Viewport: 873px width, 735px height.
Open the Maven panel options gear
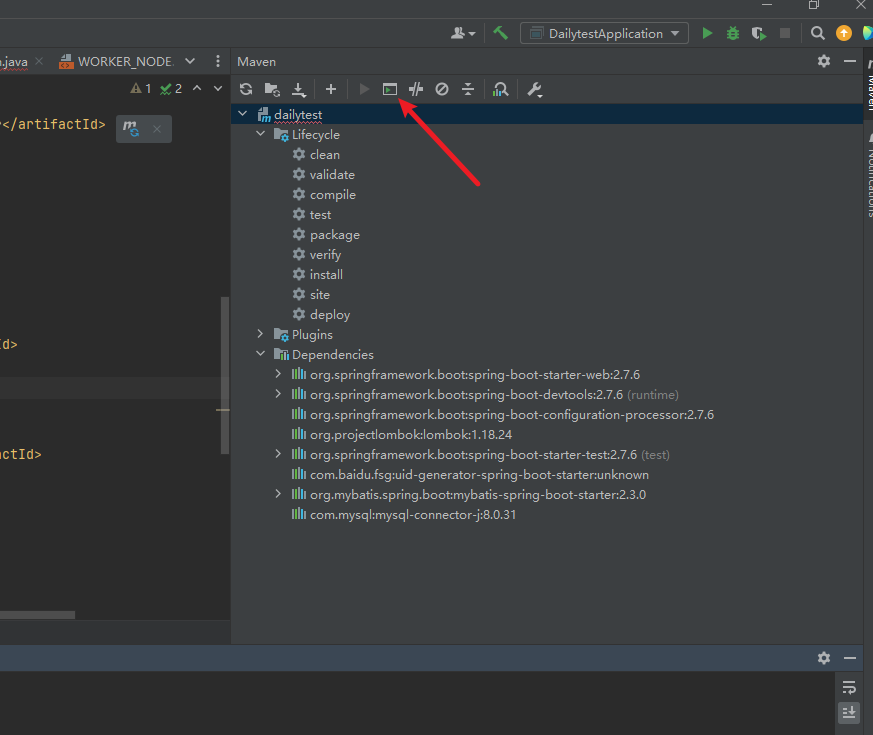[x=824, y=61]
